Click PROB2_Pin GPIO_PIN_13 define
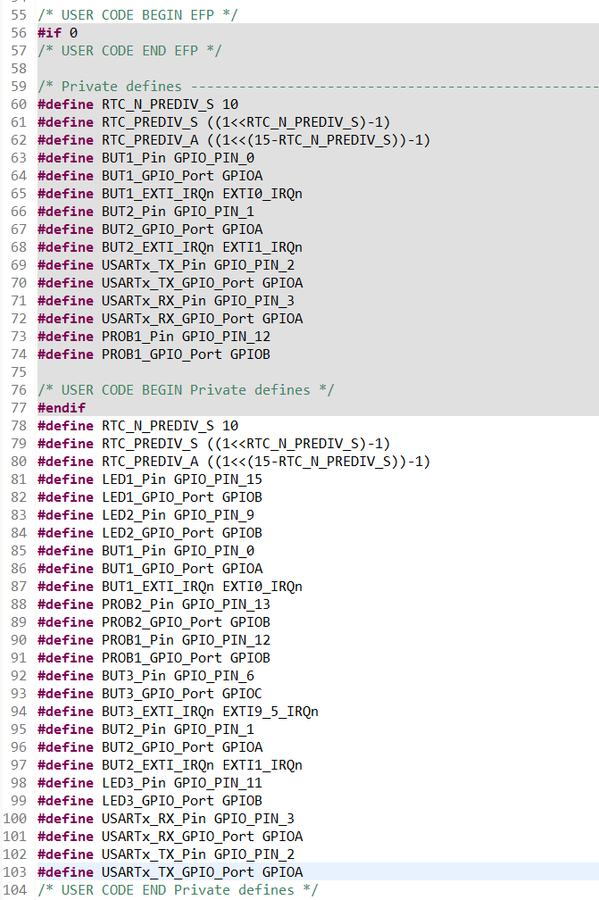 [154, 604]
